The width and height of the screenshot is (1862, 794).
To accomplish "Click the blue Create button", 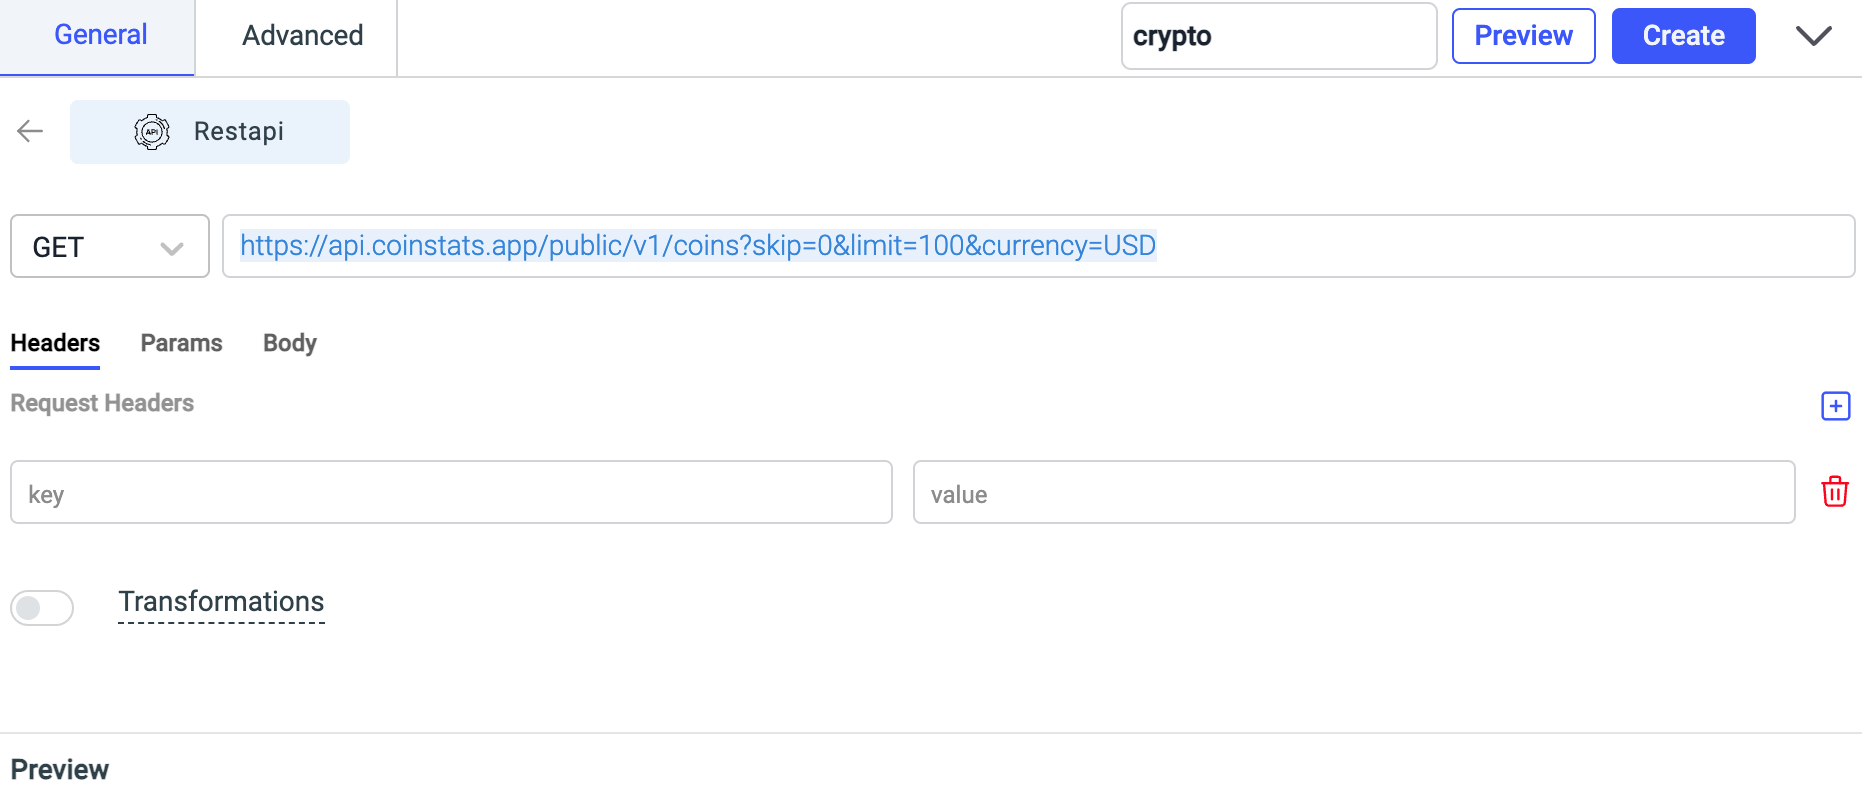I will click(1683, 36).
